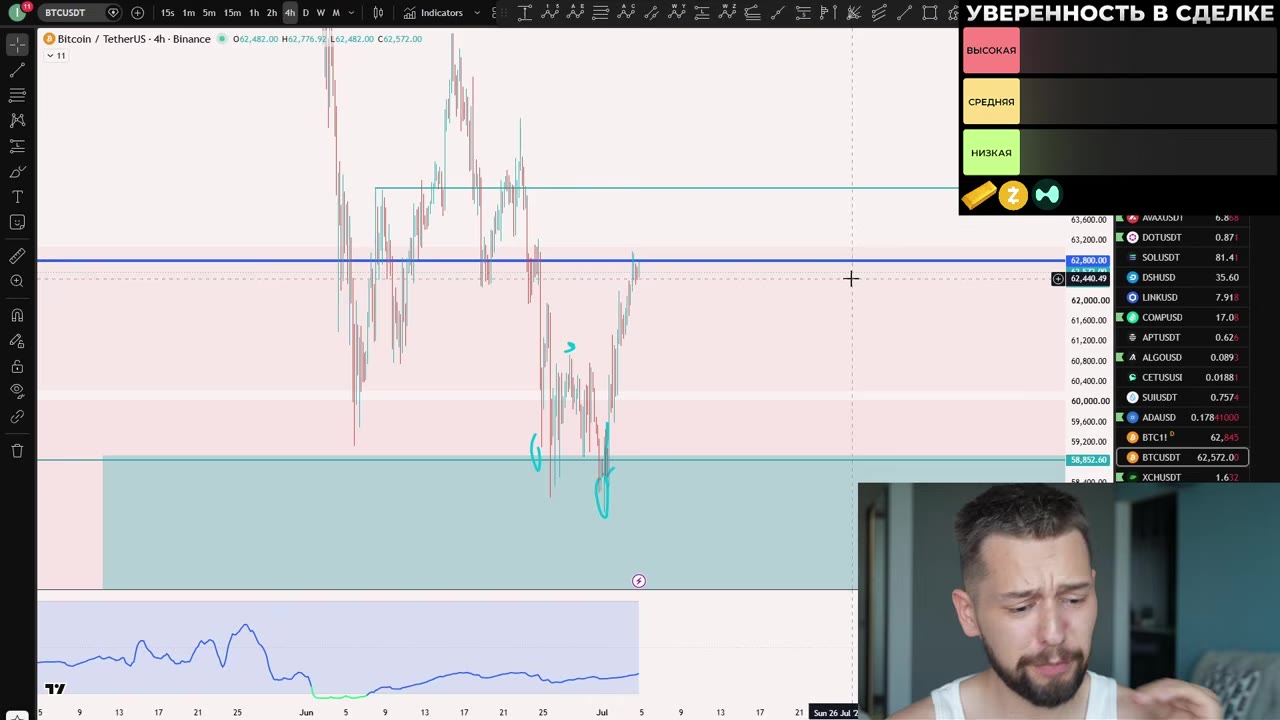Select favorite toolbar rectangle shape tool
This screenshot has width=1280, height=720.
click(x=930, y=12)
